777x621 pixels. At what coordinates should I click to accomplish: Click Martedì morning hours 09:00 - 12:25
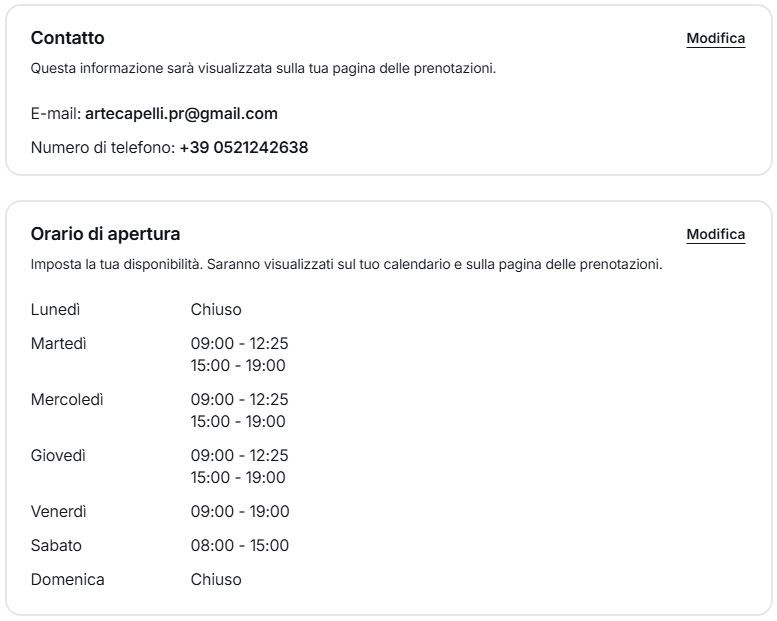point(240,344)
